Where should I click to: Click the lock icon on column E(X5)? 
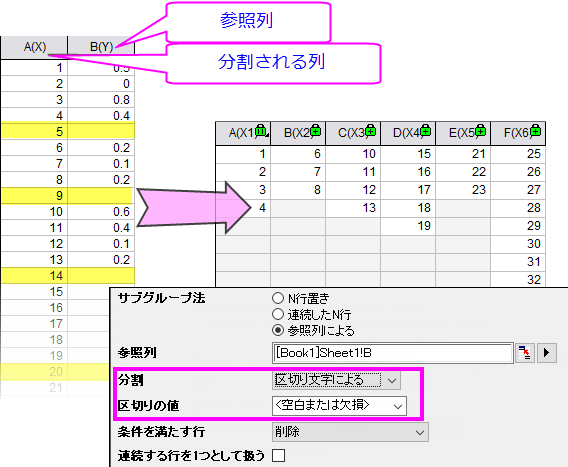tap(480, 130)
